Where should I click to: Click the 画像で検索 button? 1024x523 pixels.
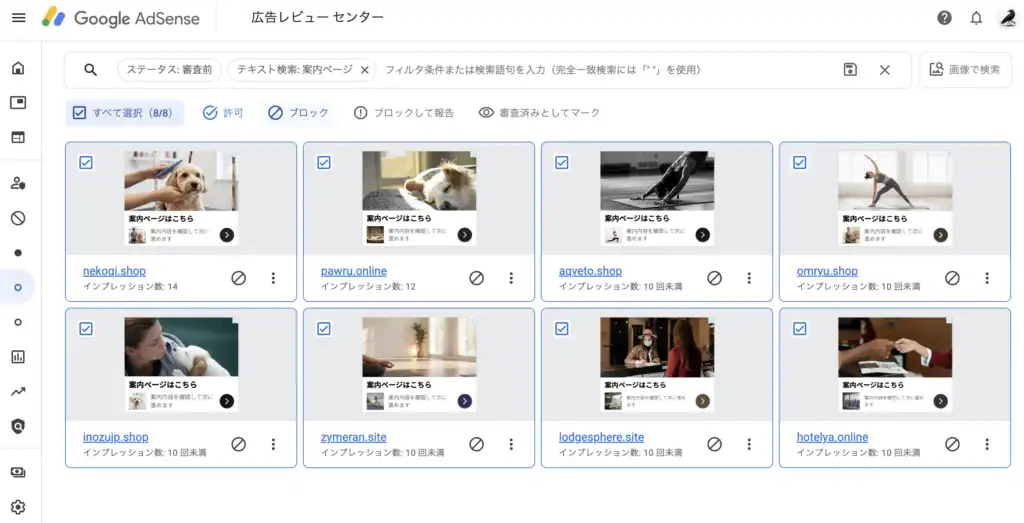(965, 70)
